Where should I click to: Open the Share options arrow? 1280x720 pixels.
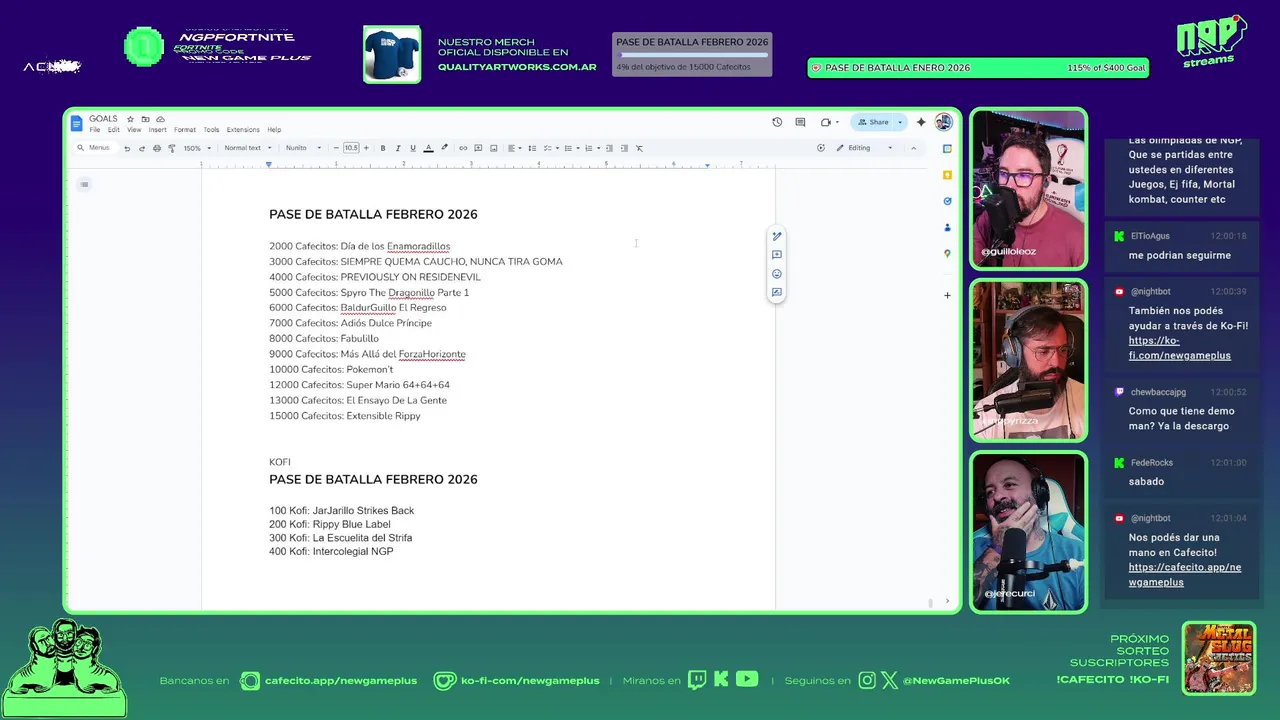pos(900,122)
